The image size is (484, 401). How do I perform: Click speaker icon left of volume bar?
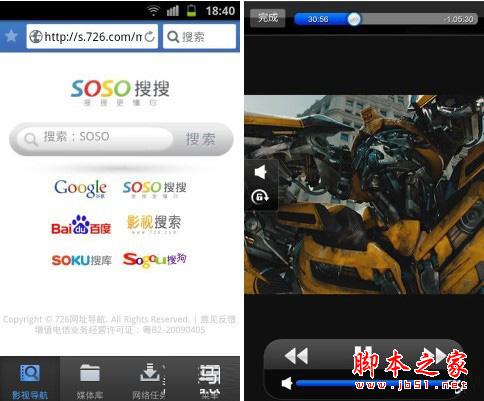click(287, 384)
